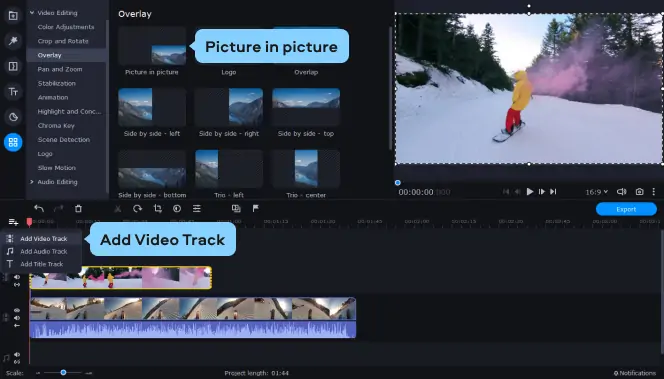Rotate the selected clip
This screenshot has height=379, width=664.
[x=137, y=208]
